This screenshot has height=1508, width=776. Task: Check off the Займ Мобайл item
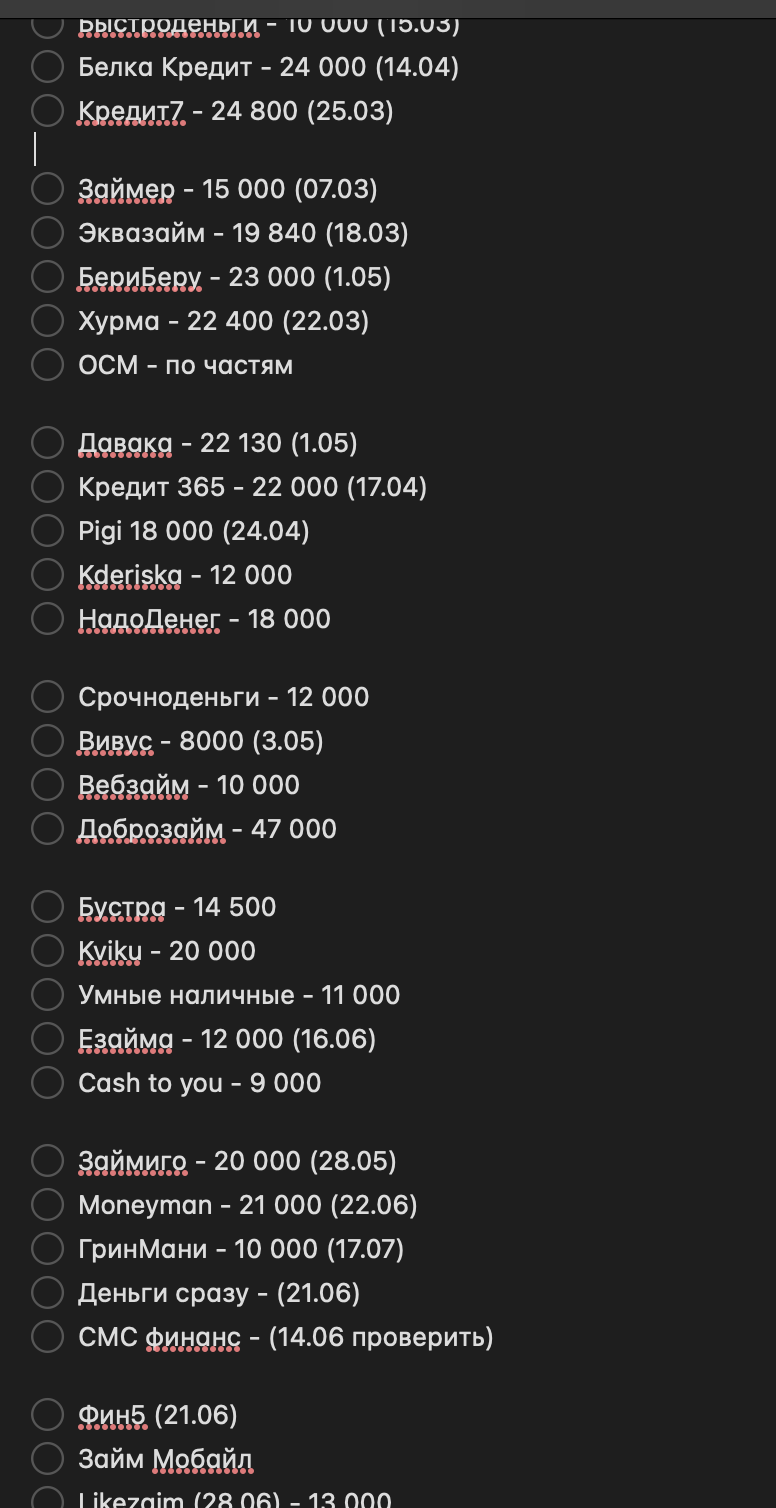coord(47,1459)
